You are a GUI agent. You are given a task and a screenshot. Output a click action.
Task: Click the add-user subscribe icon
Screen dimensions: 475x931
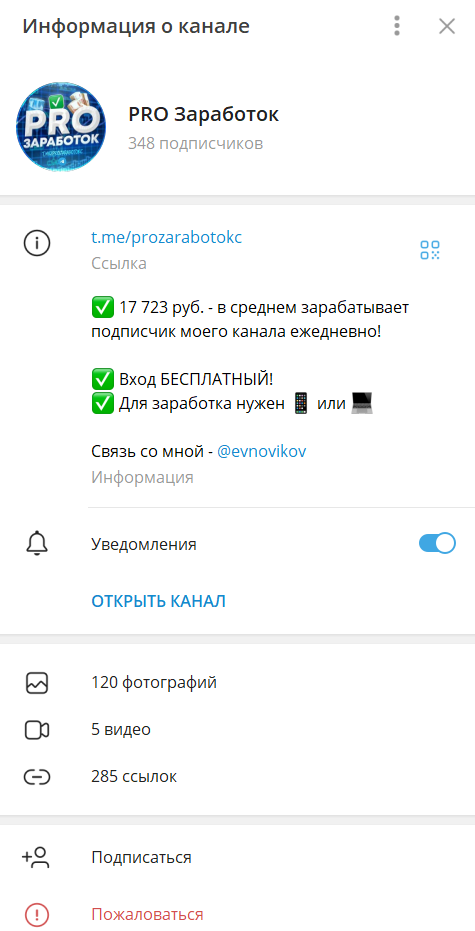pyautogui.click(x=36, y=857)
